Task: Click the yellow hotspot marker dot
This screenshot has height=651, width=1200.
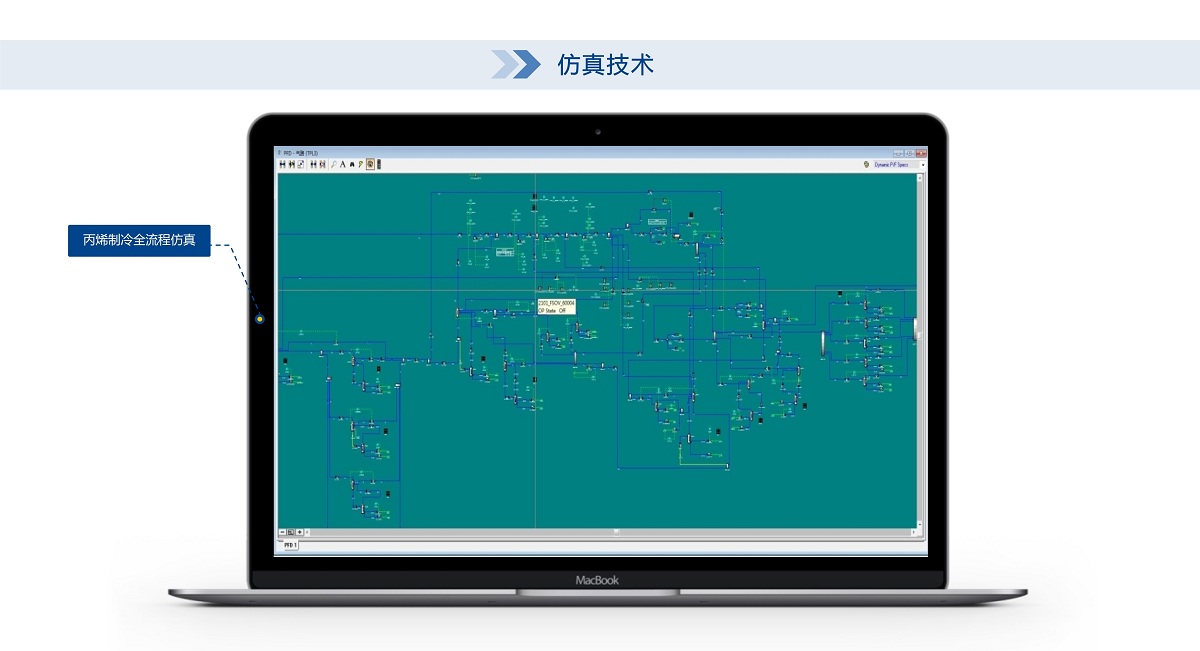Action: pyautogui.click(x=260, y=319)
